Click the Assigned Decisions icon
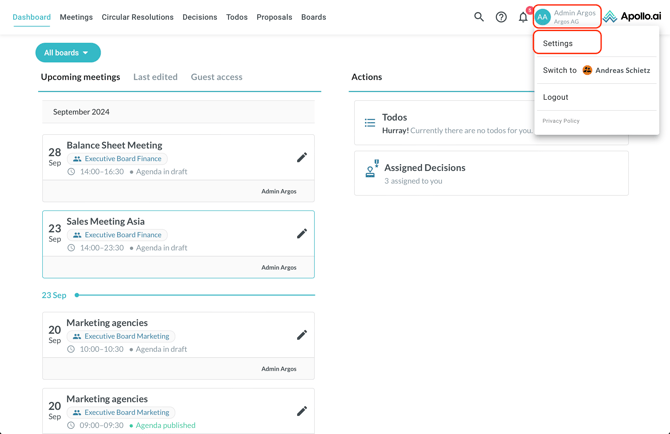The width and height of the screenshot is (670, 434). (x=371, y=170)
